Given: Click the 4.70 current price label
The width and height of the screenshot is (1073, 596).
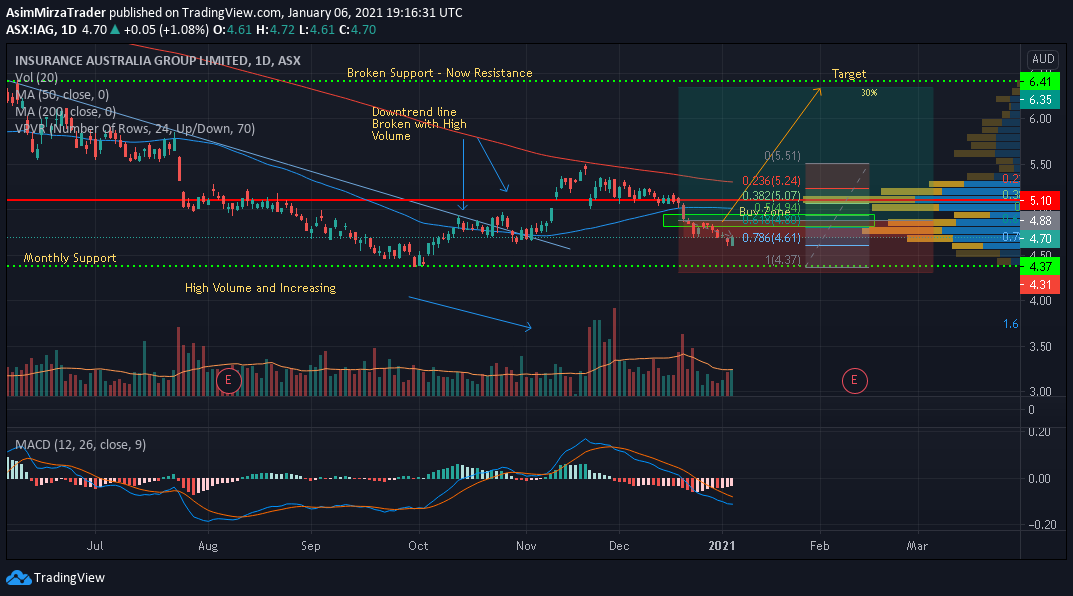Looking at the screenshot, I should (x=1039, y=239).
